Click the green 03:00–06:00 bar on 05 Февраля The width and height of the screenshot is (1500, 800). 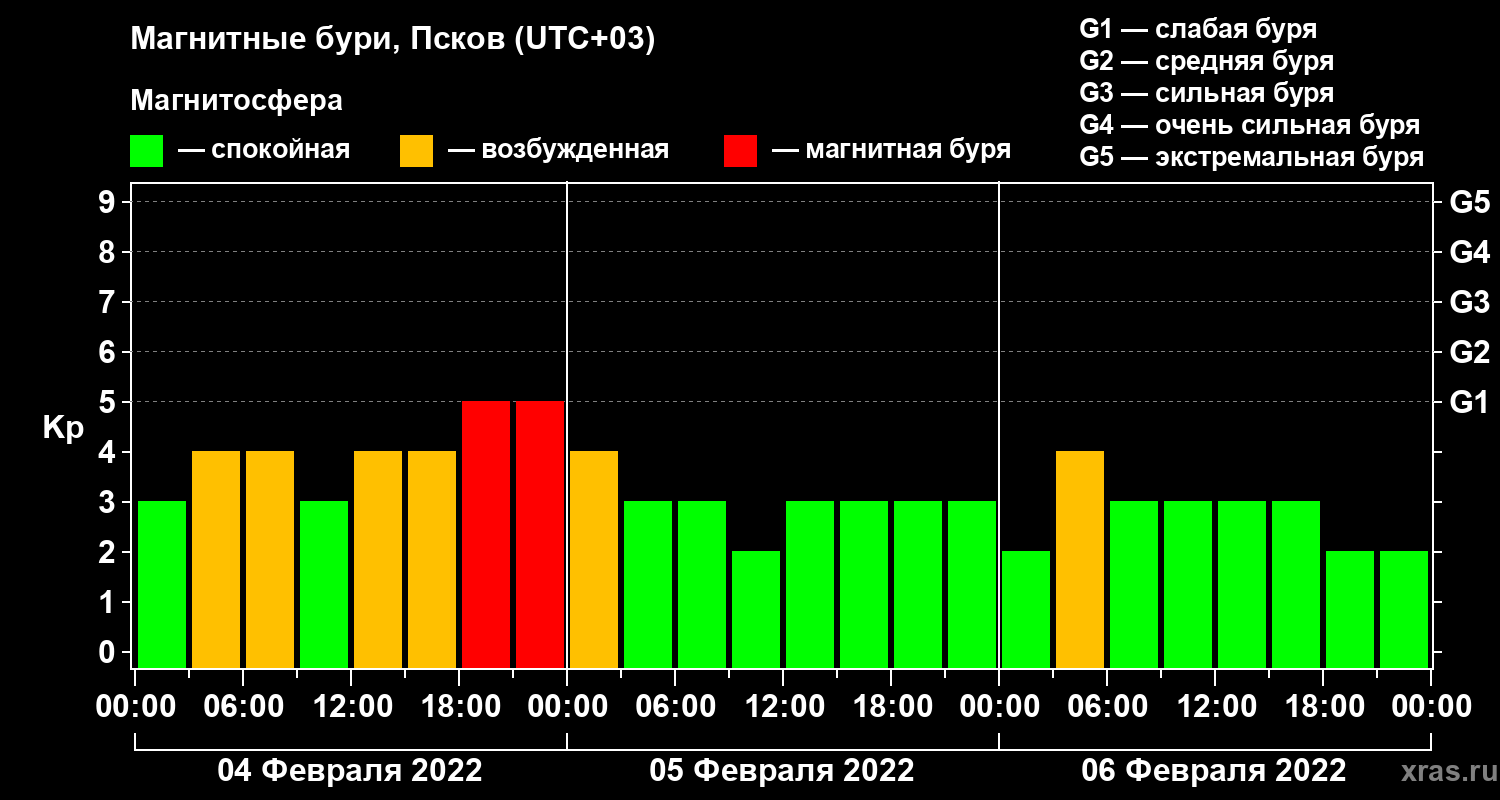[x=648, y=584]
